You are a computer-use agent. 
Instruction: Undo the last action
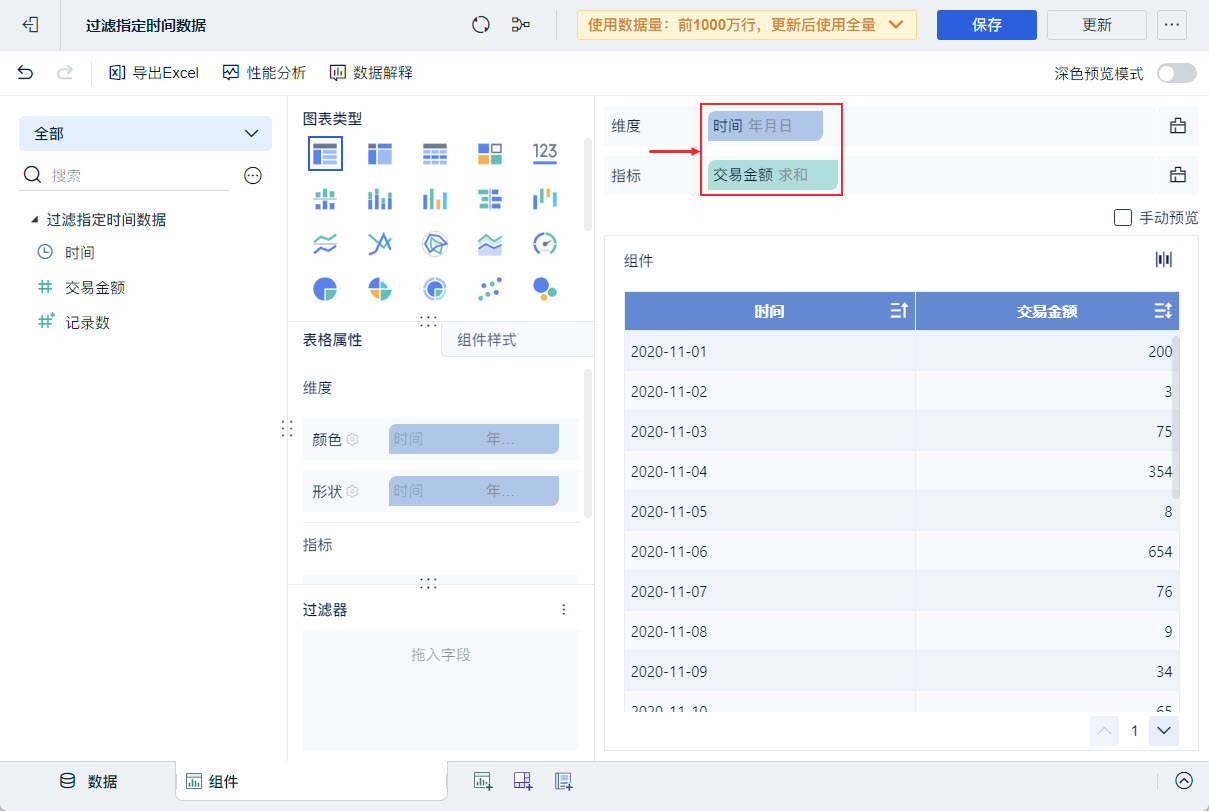(x=25, y=72)
